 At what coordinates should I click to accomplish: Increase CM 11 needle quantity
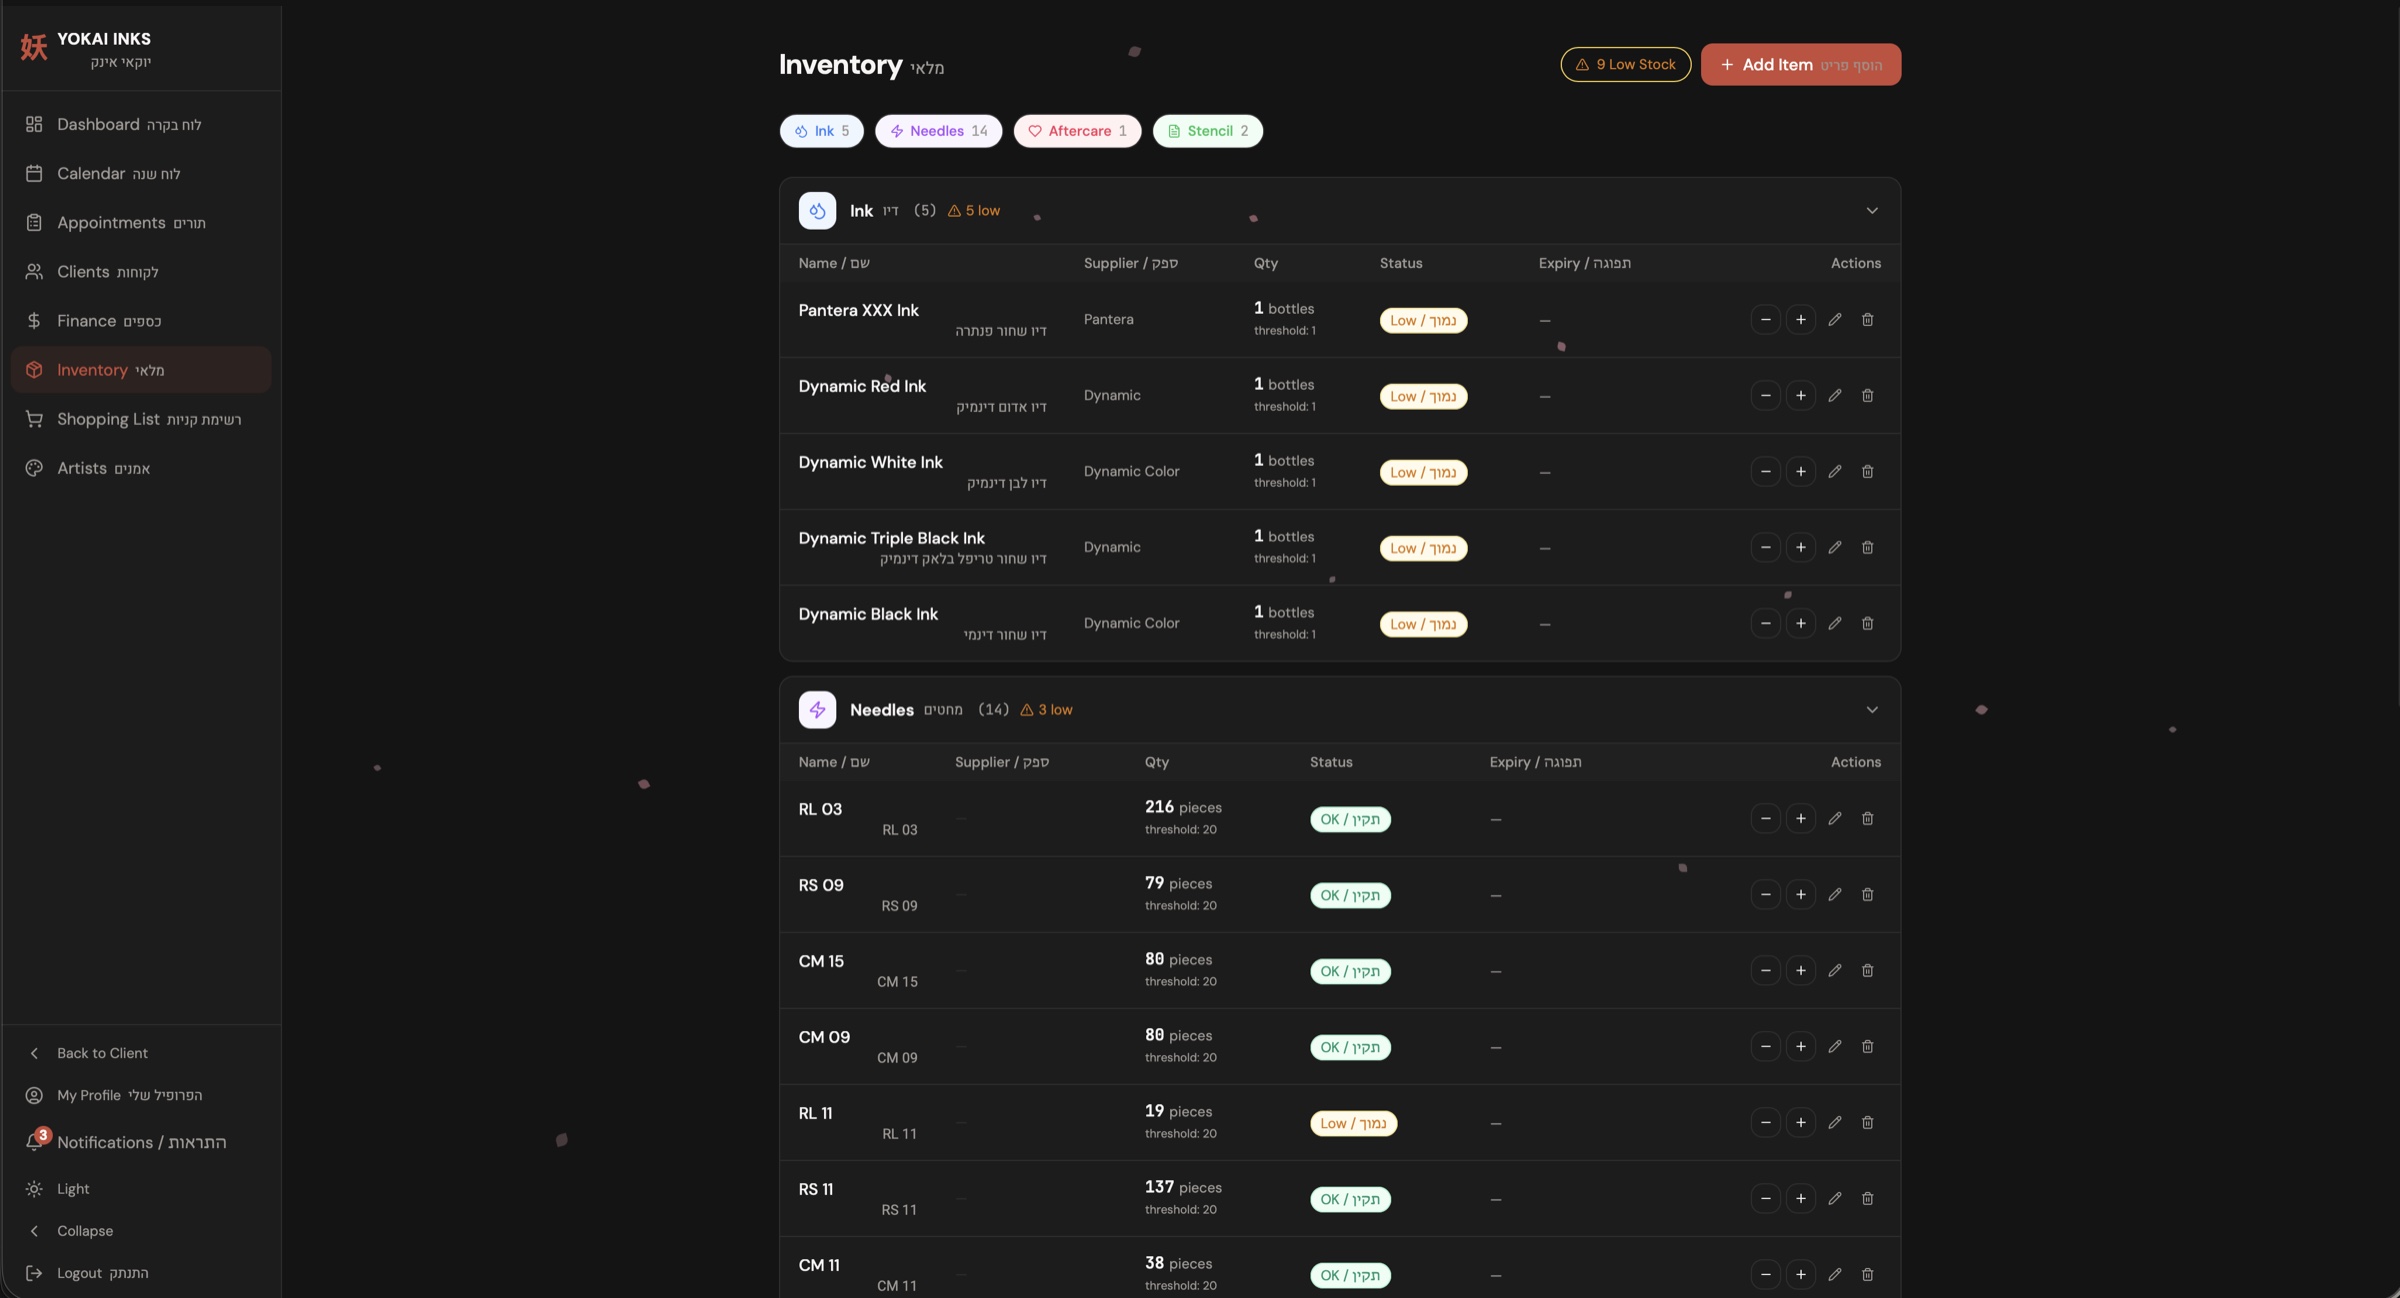(x=1800, y=1275)
